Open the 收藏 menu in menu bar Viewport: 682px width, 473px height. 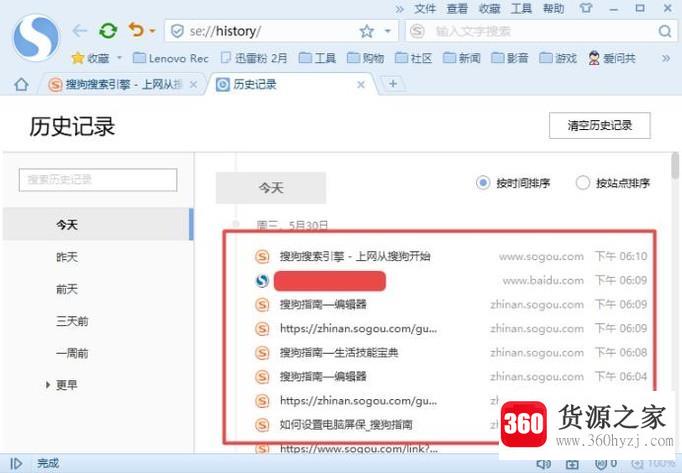(489, 8)
